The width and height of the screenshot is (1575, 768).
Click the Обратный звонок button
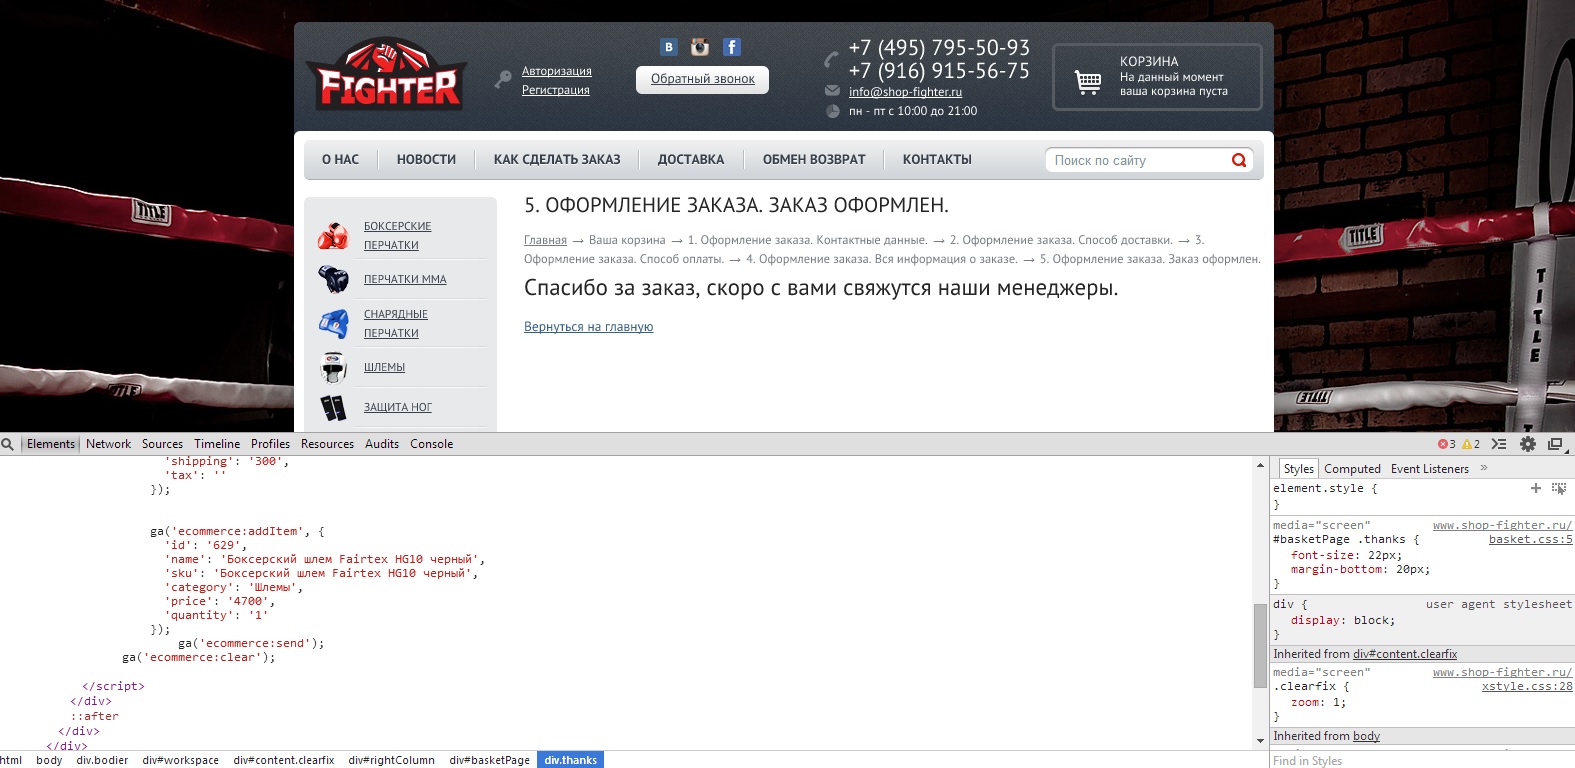[702, 79]
